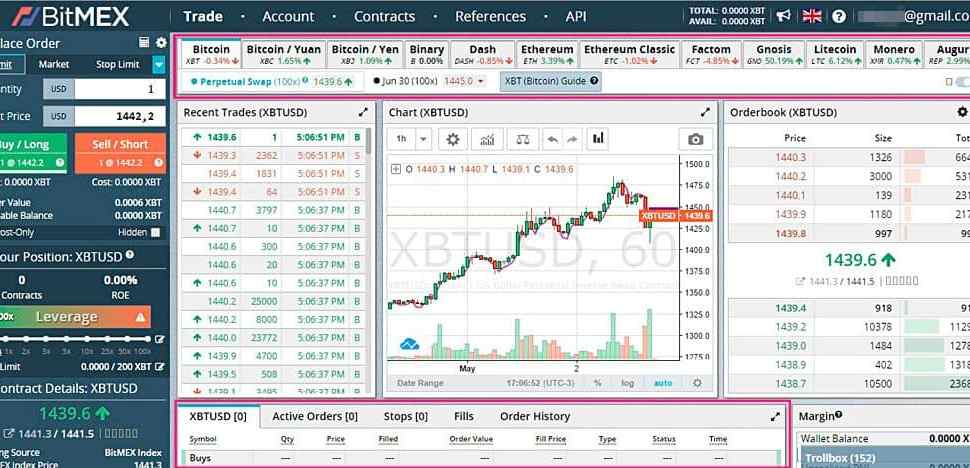Open the Contracts menu

click(384, 17)
